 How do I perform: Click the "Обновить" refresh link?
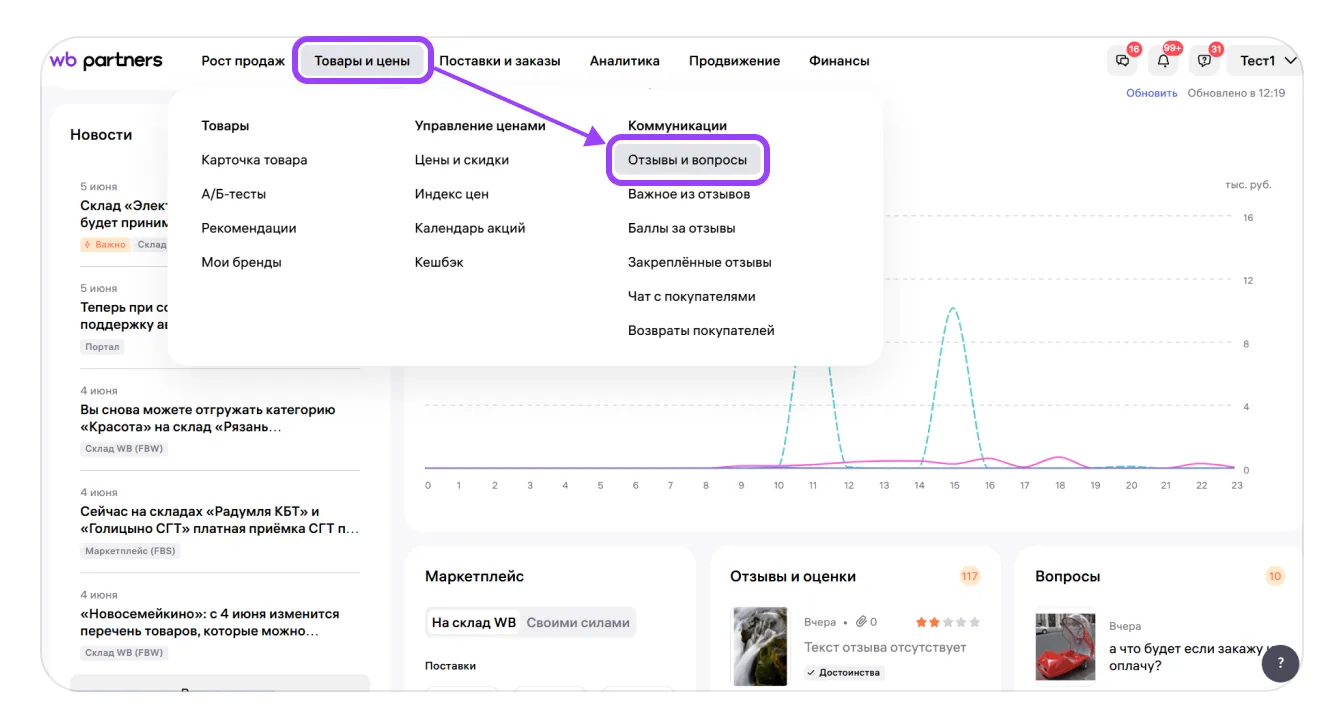coord(1152,93)
